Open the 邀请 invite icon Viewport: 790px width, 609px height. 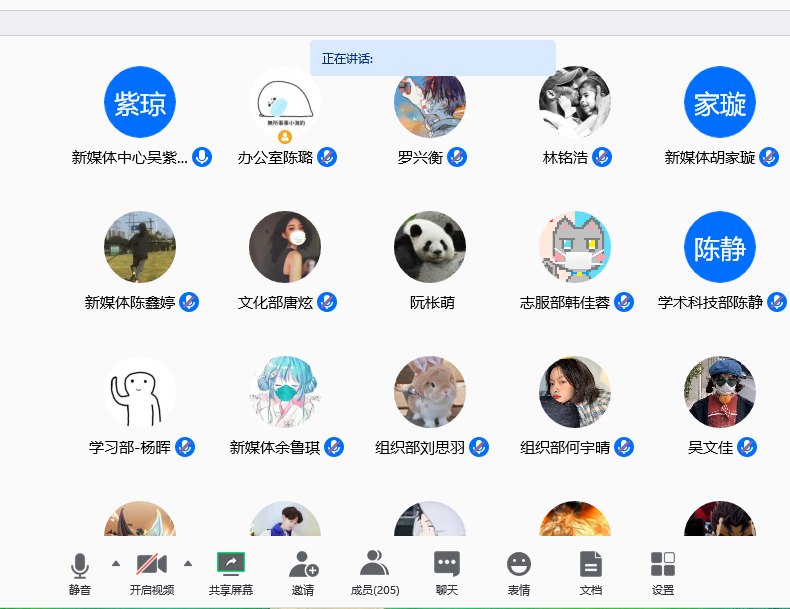click(x=303, y=565)
